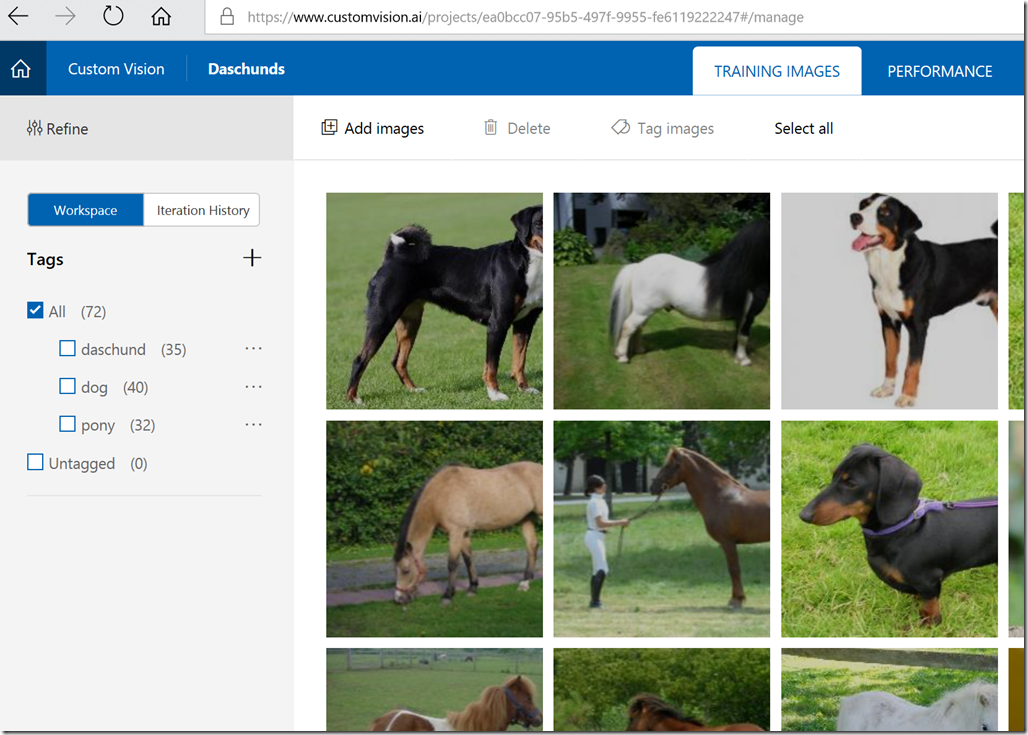The height and width of the screenshot is (735, 1028).
Task: Click the daschund (35) tag label
Action: pos(134,349)
